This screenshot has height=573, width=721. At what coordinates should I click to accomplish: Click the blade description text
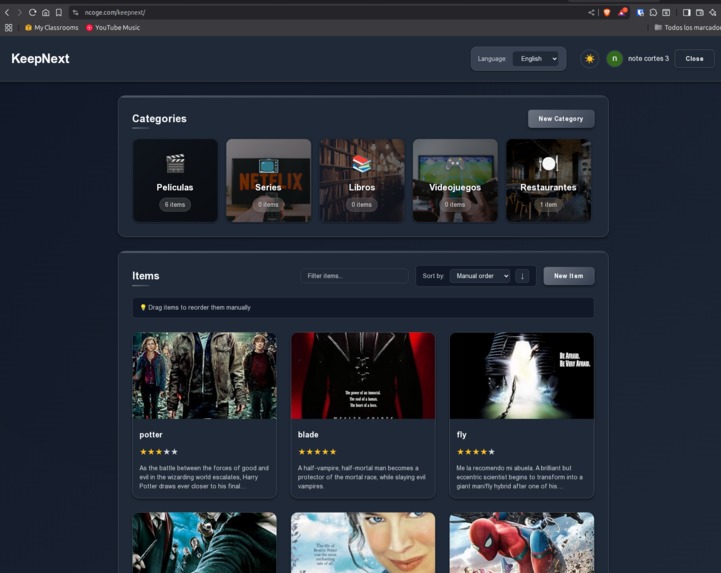(x=362, y=477)
